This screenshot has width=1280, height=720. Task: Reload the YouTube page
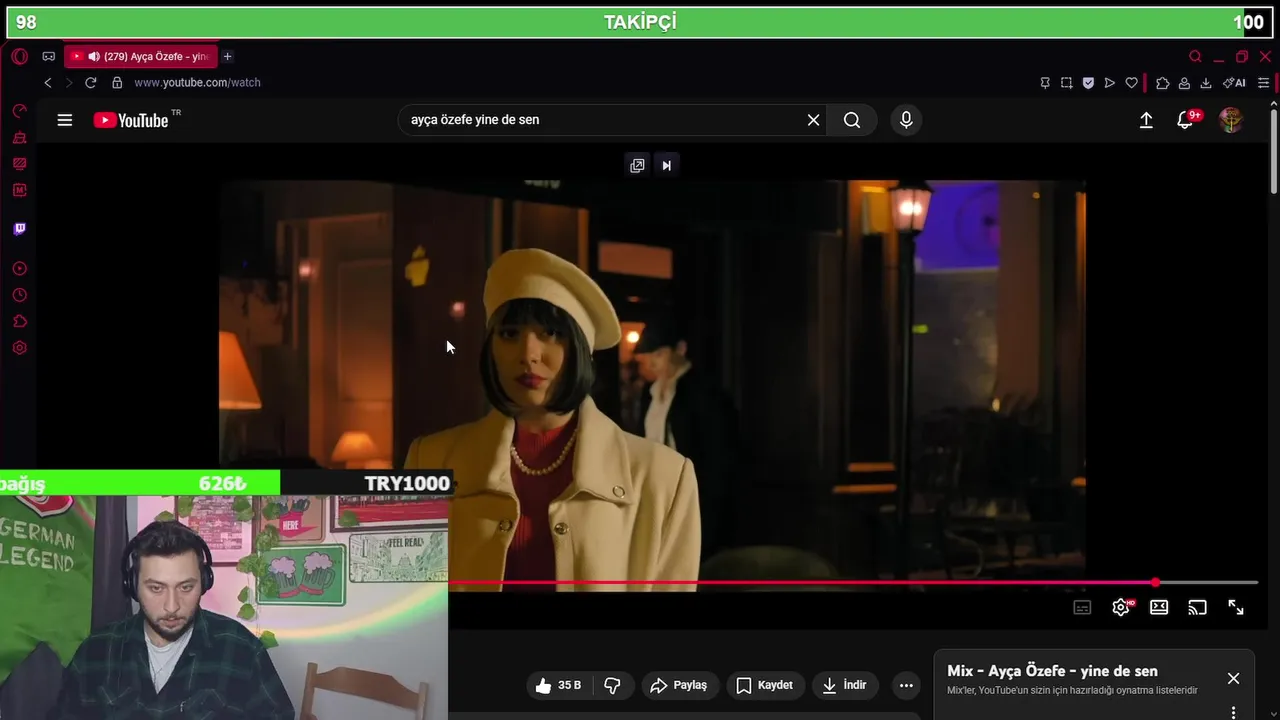coord(91,83)
